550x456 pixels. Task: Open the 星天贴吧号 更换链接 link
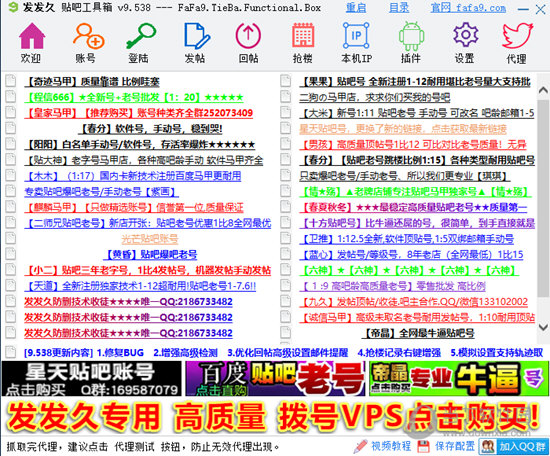point(403,129)
